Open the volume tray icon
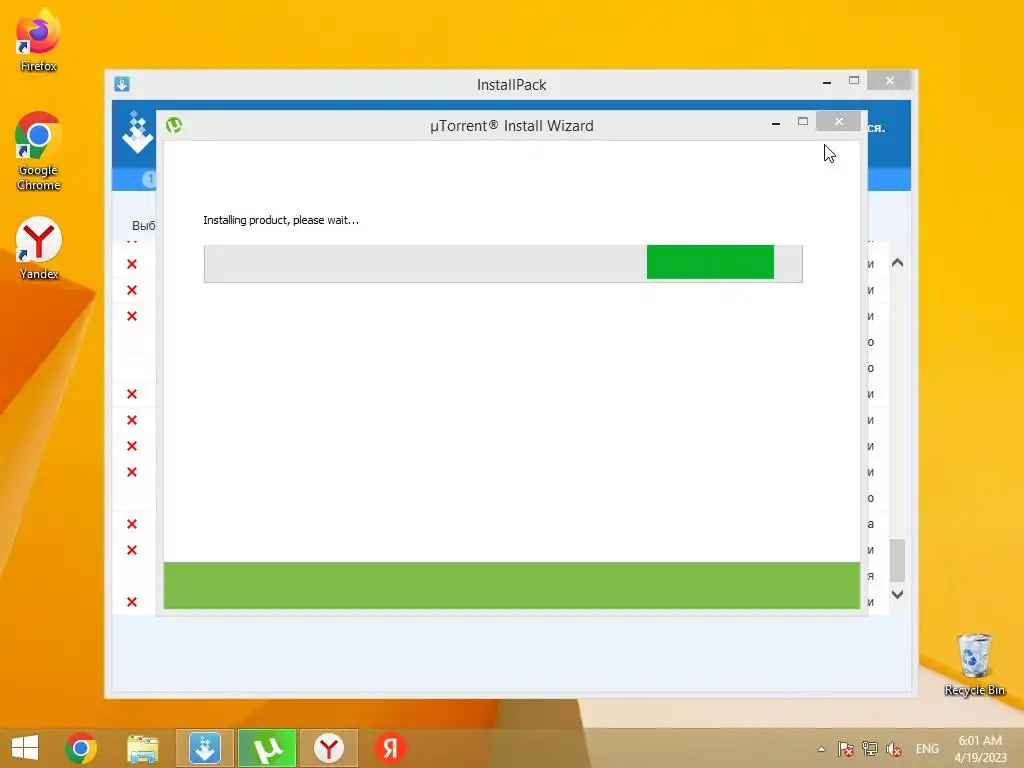 point(893,749)
